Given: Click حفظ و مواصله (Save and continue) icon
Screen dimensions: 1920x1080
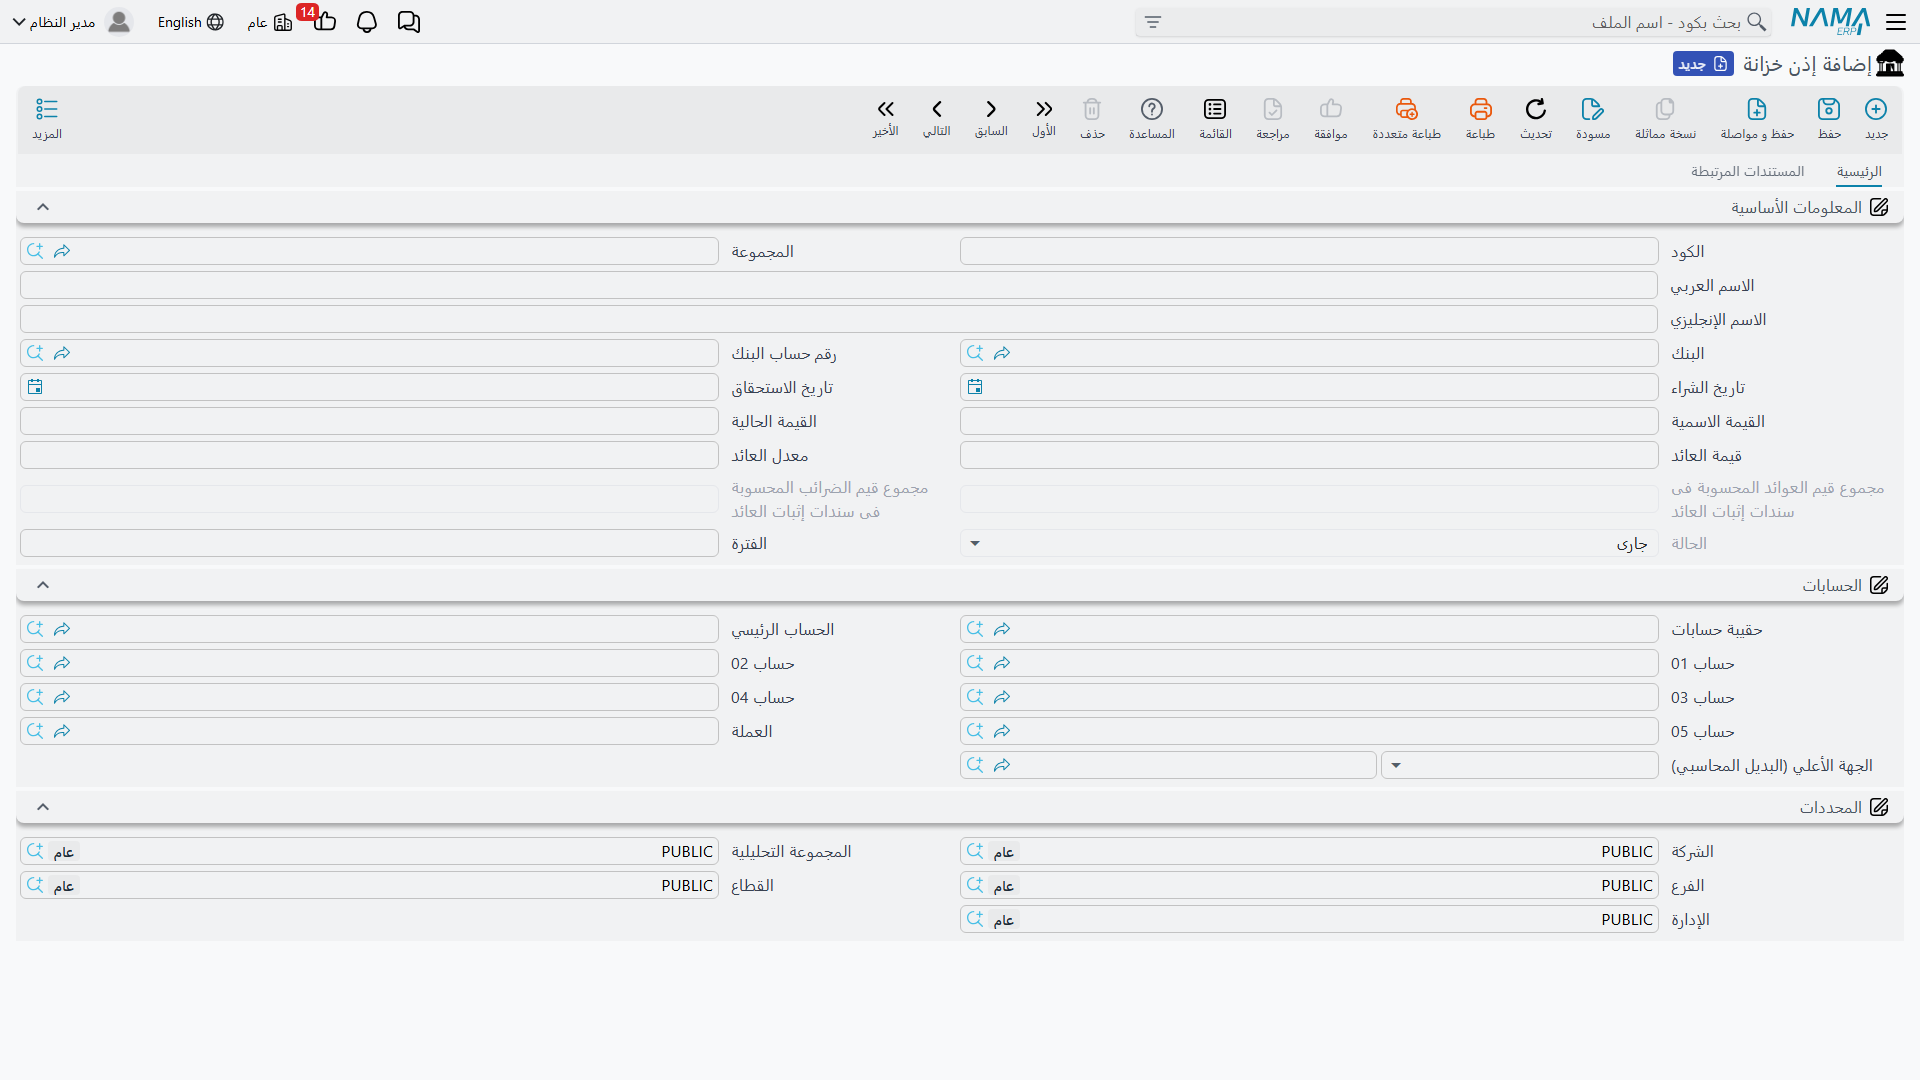Looking at the screenshot, I should pos(1757,109).
